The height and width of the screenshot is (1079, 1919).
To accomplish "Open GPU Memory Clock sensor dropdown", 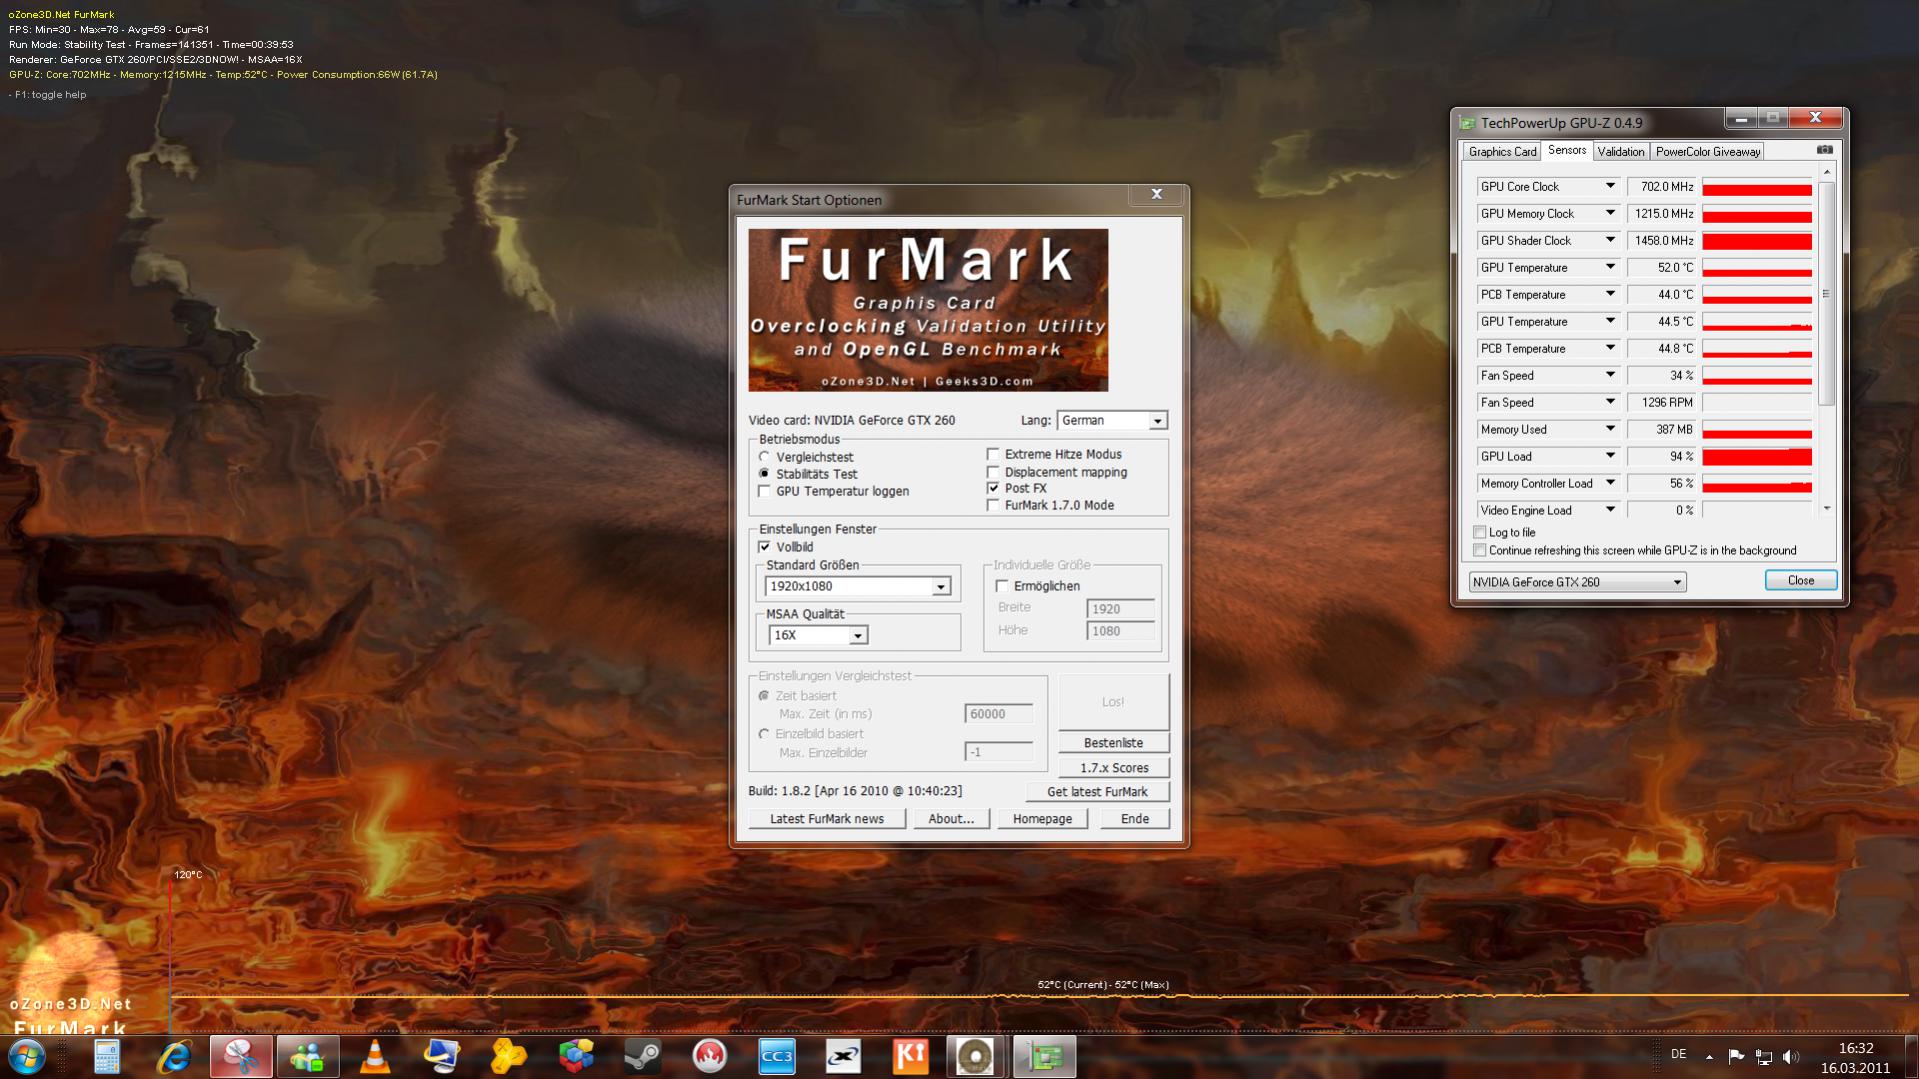I will point(1610,213).
